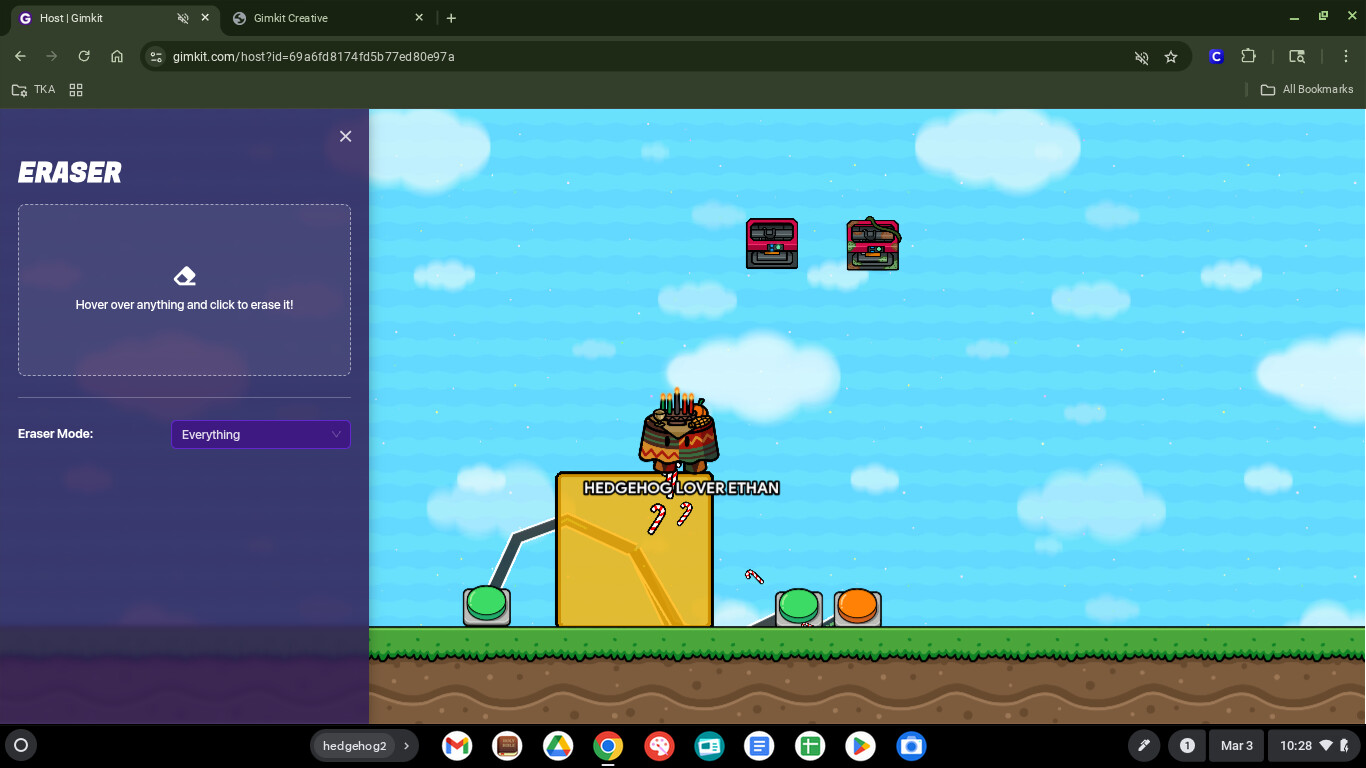Open the TKA bookmarks folder
1366x768 pixels.
coord(34,90)
